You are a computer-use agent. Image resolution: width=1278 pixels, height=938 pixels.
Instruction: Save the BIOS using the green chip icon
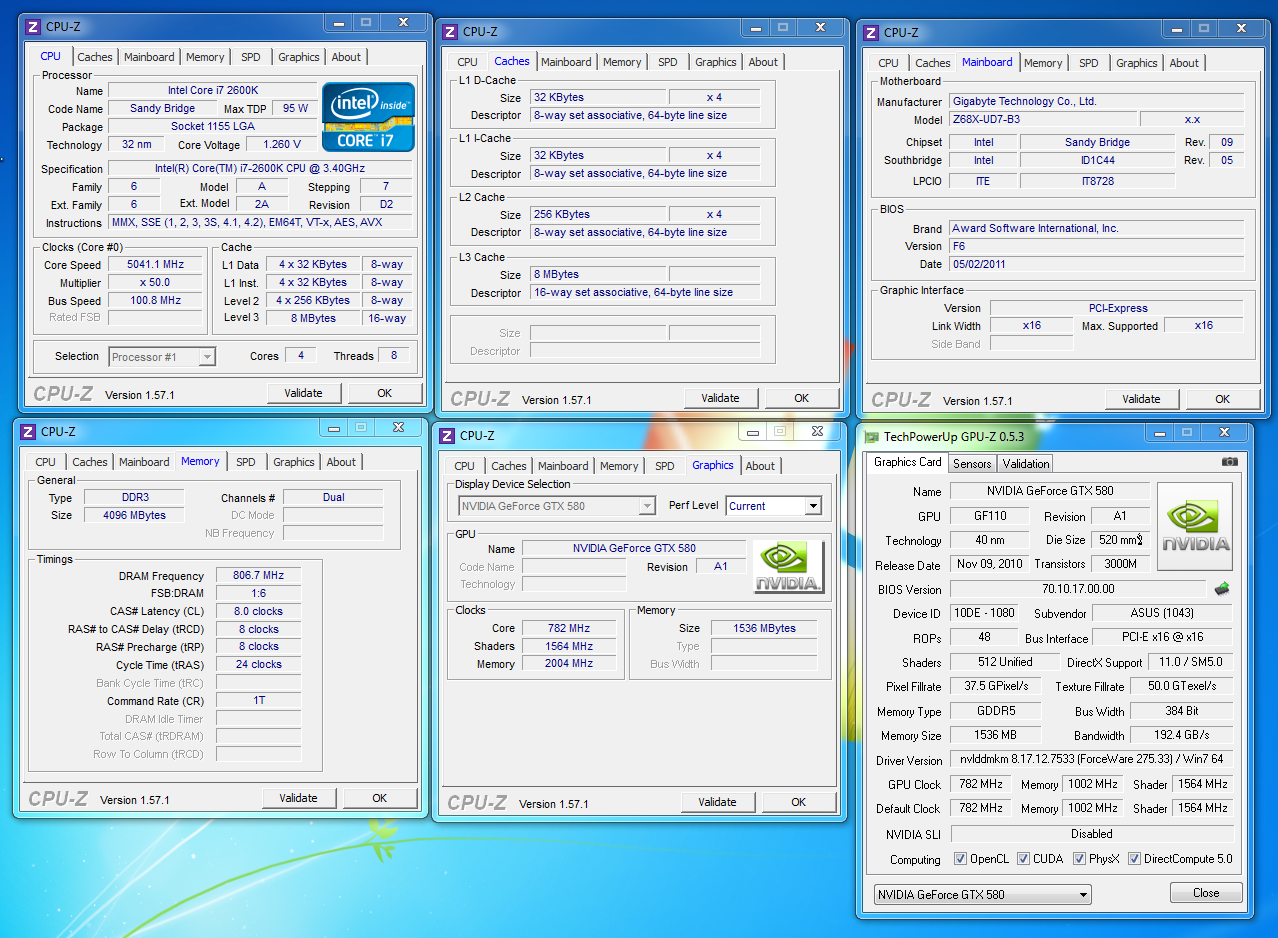(x=1222, y=589)
